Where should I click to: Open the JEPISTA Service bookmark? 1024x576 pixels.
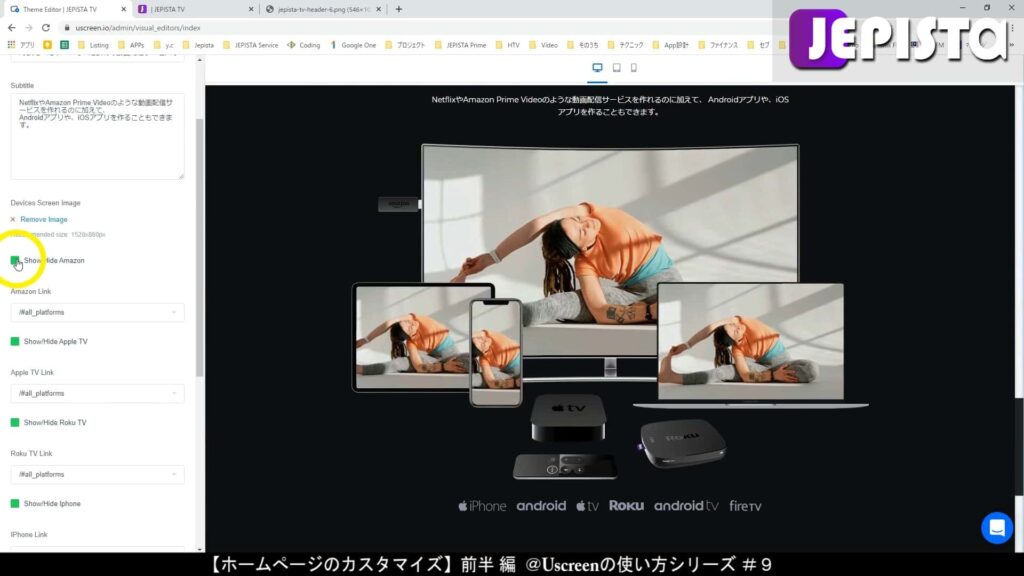(x=251, y=45)
